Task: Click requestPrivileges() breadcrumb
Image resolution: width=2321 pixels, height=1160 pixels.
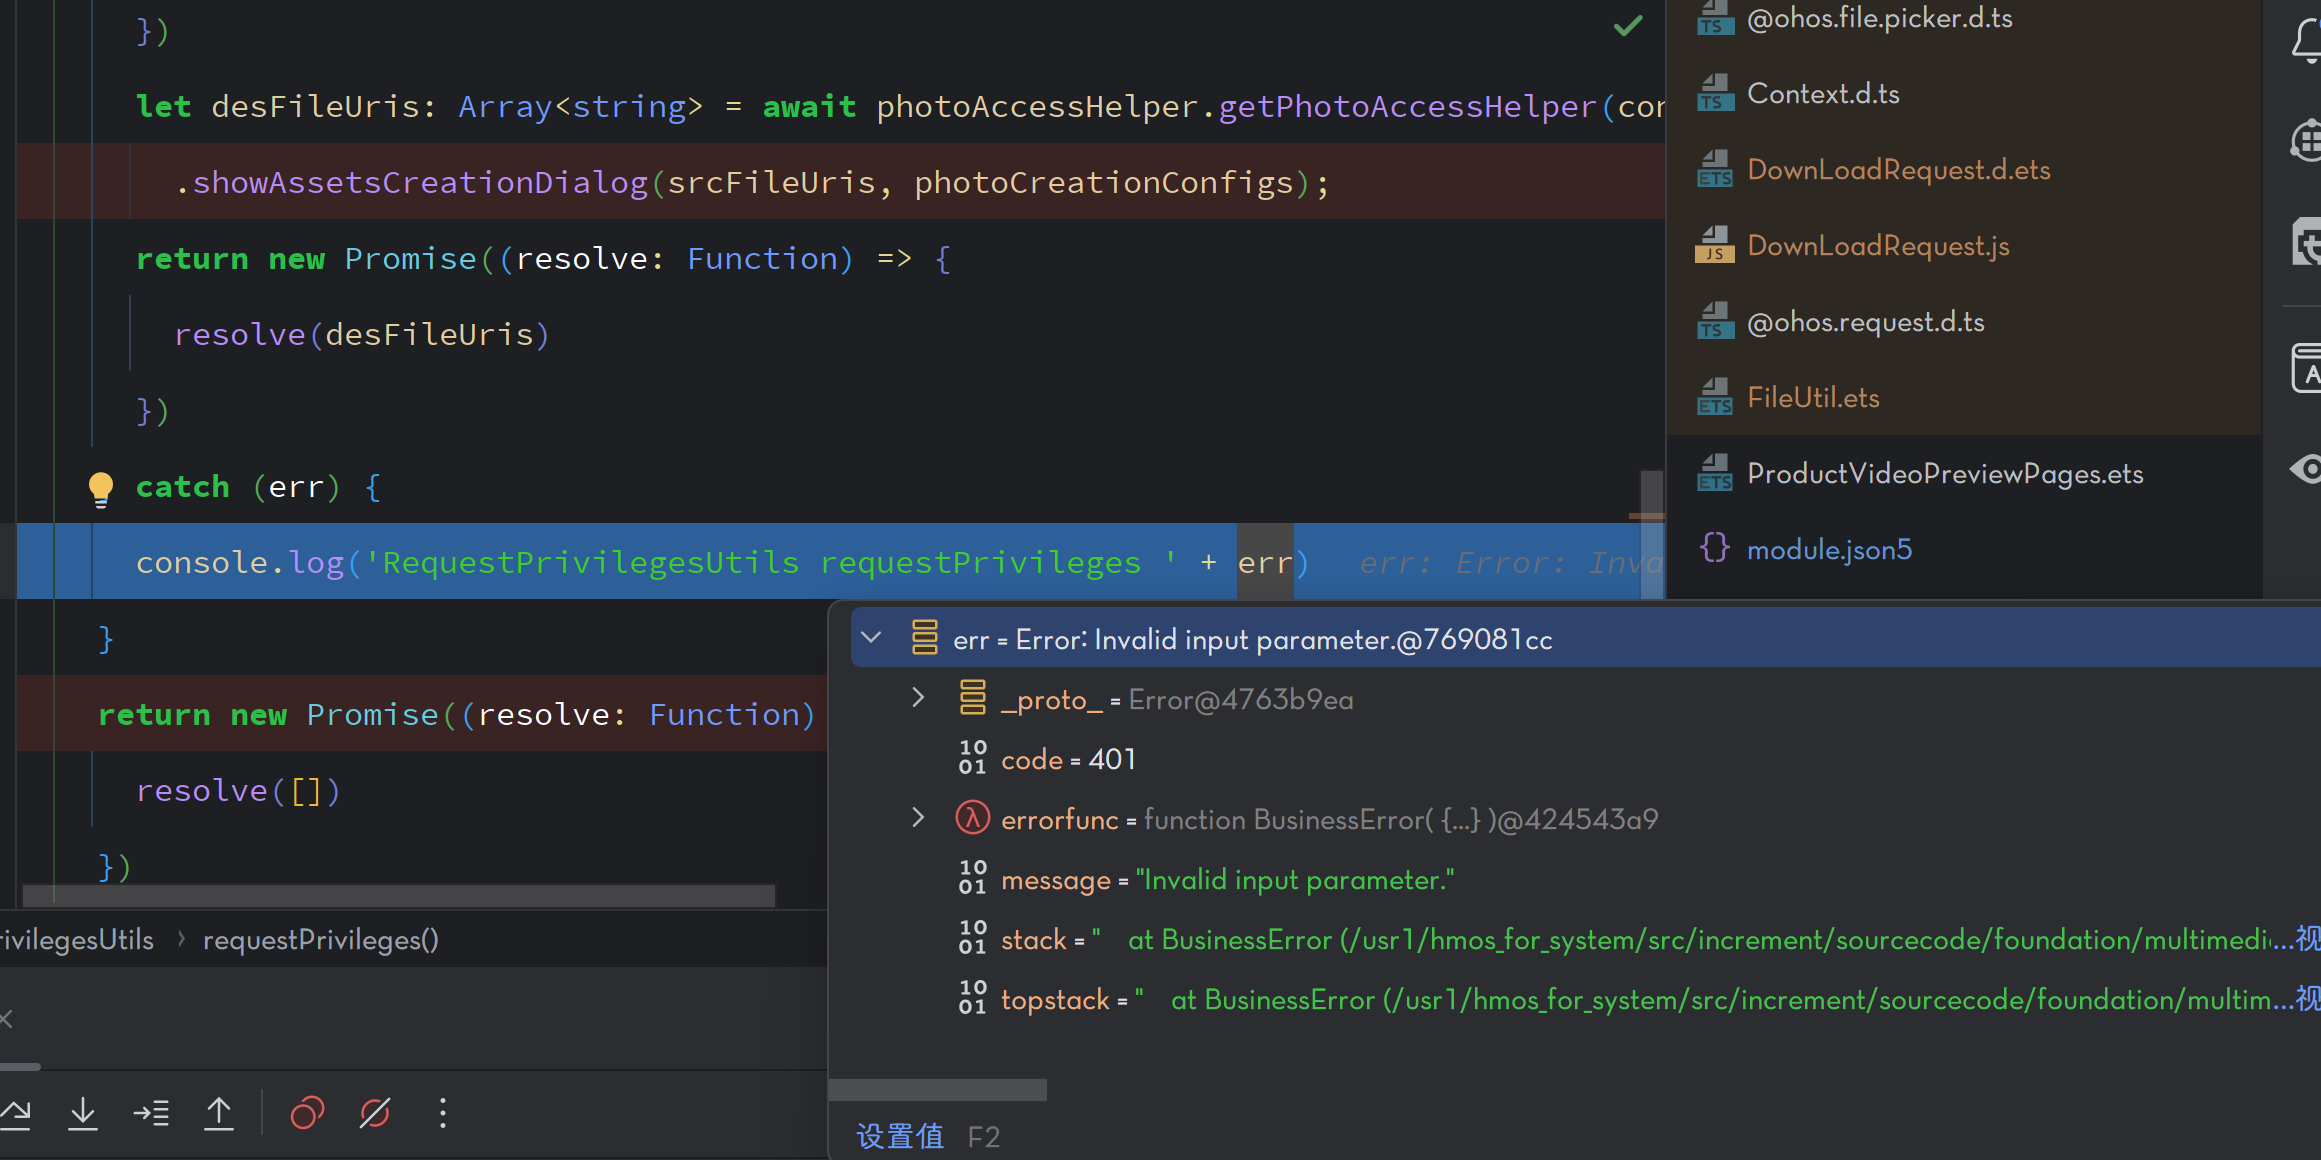Action: pyautogui.click(x=320, y=940)
